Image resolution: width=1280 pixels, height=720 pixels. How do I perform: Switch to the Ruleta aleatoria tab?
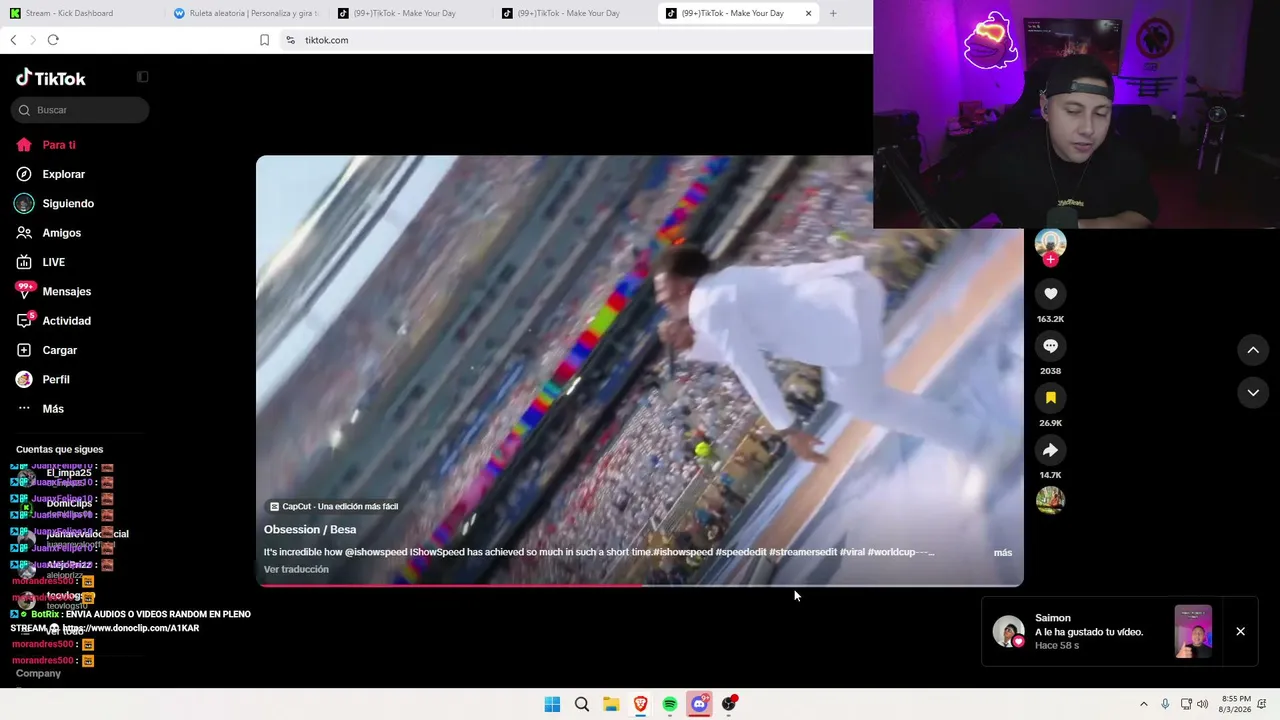[x=245, y=13]
